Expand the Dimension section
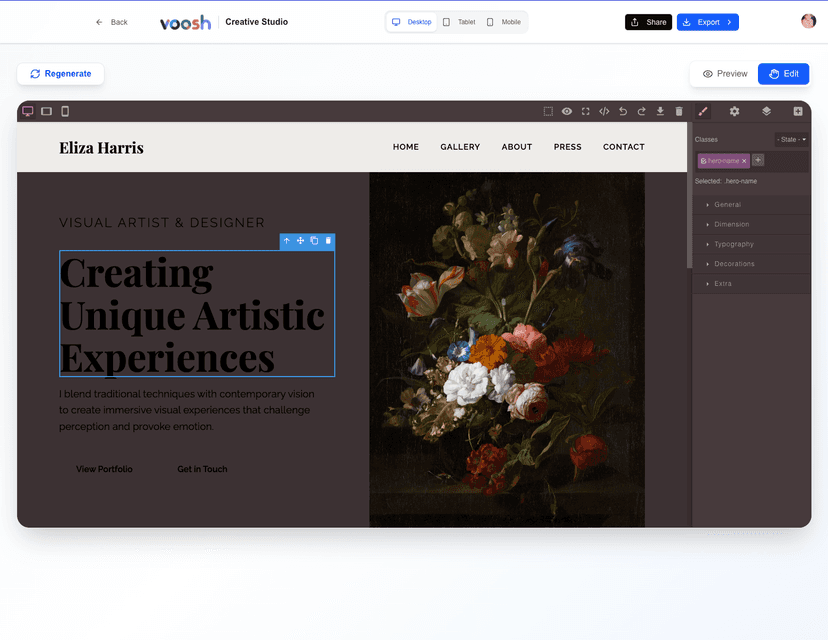 point(750,224)
